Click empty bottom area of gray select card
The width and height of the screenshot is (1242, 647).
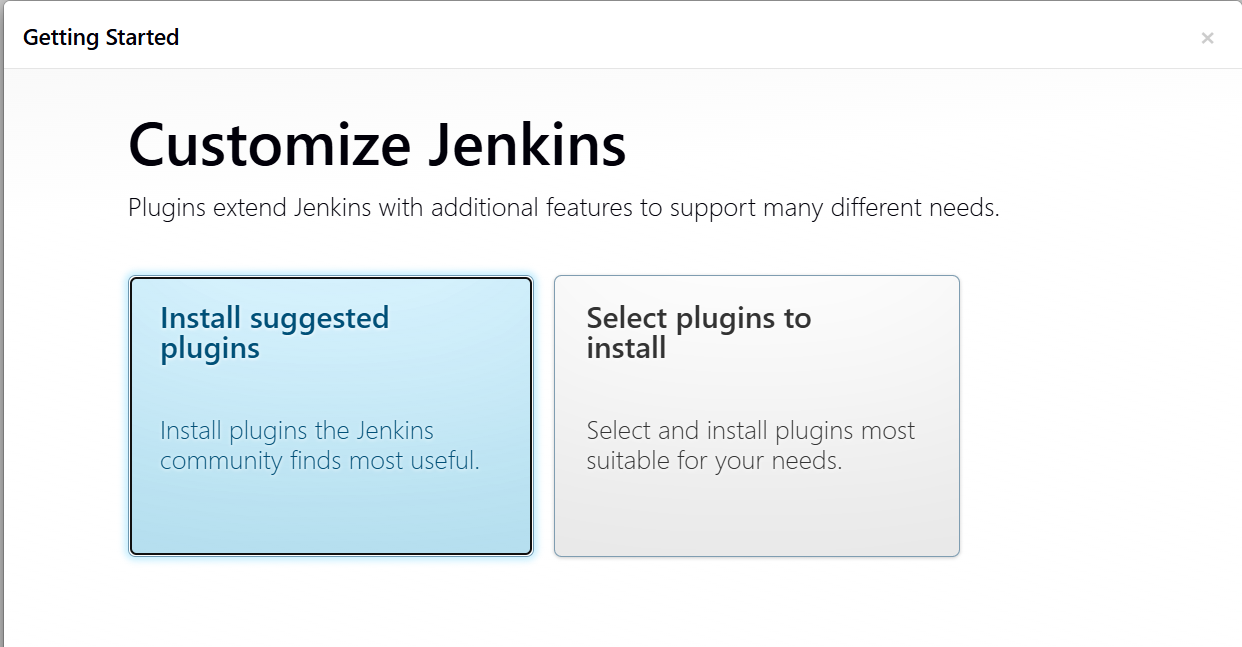(757, 517)
